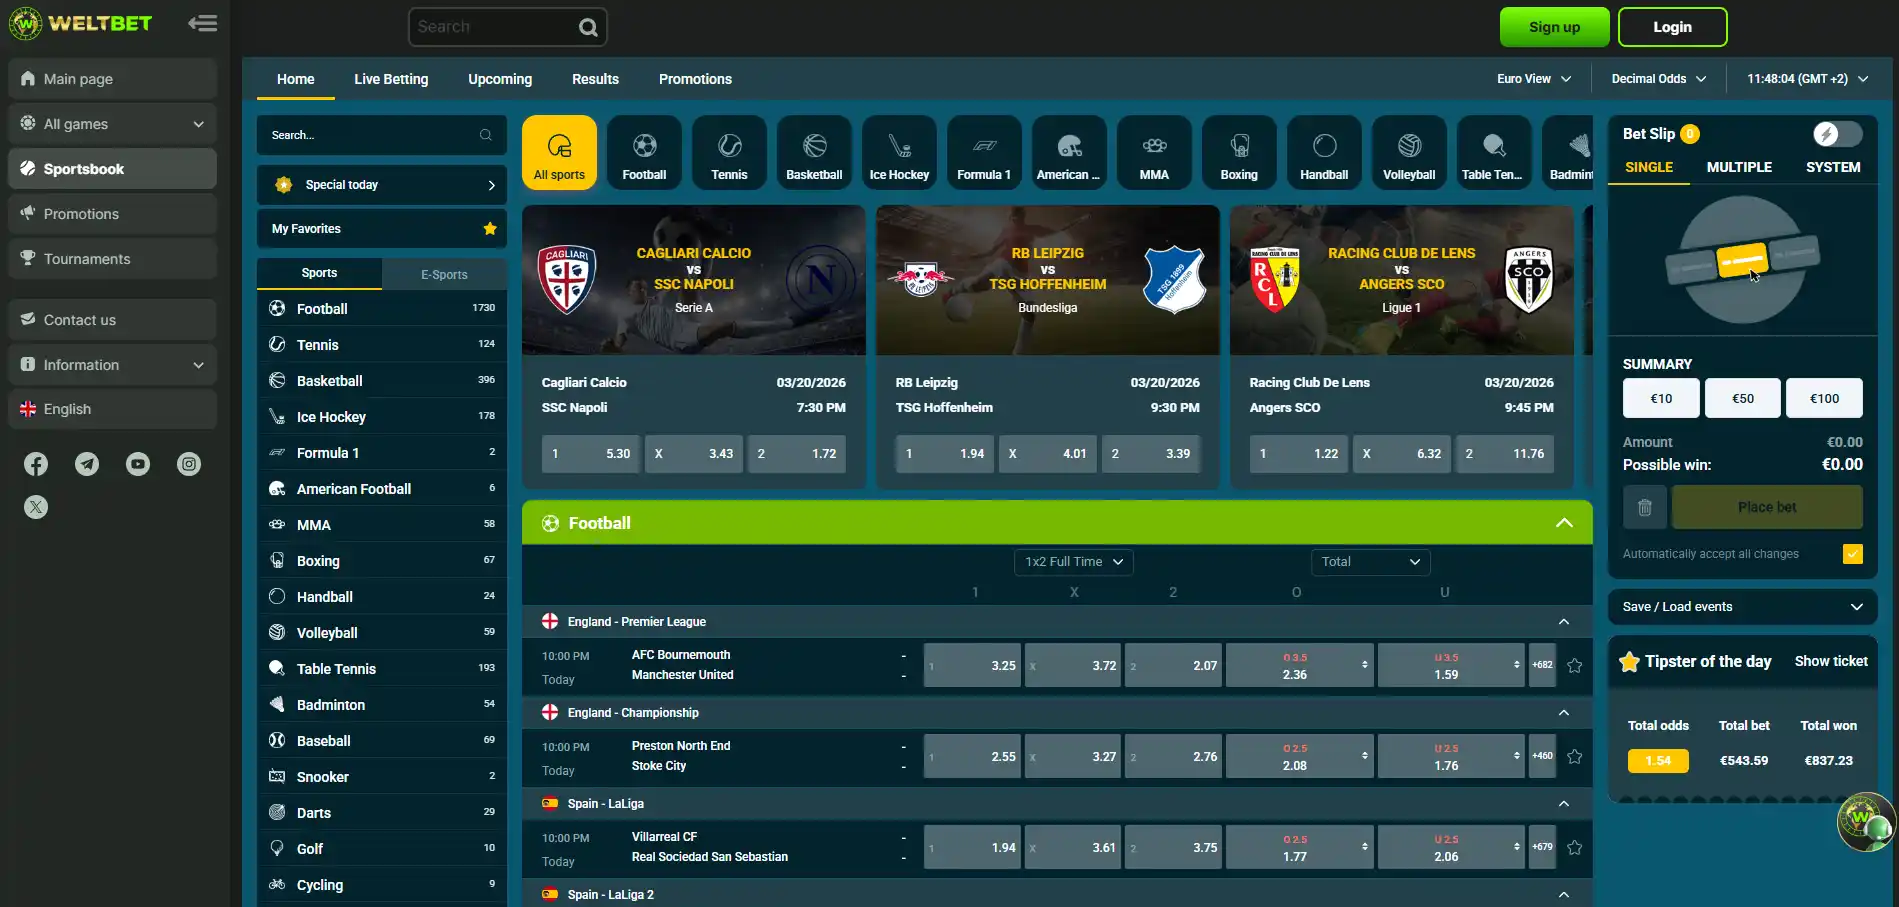Viewport: 1899px width, 907px height.
Task: Select the Ice Hockey sport icon tile
Action: pyautogui.click(x=899, y=153)
